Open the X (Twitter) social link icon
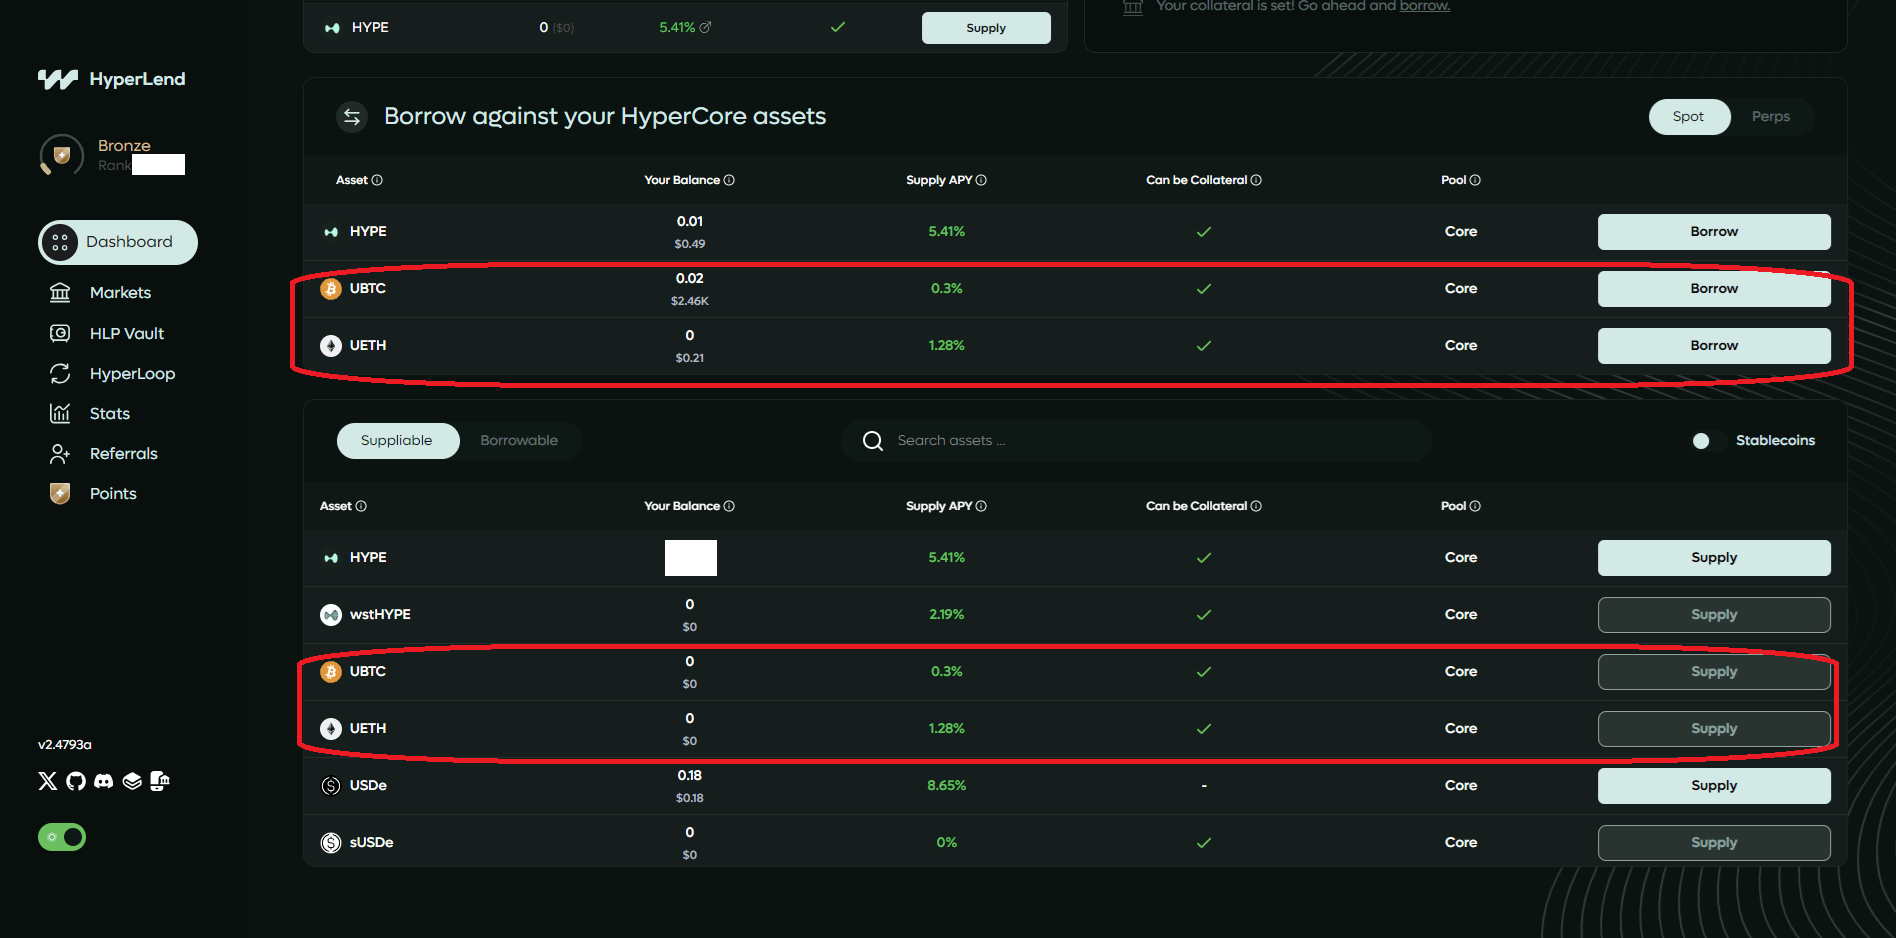 47,781
